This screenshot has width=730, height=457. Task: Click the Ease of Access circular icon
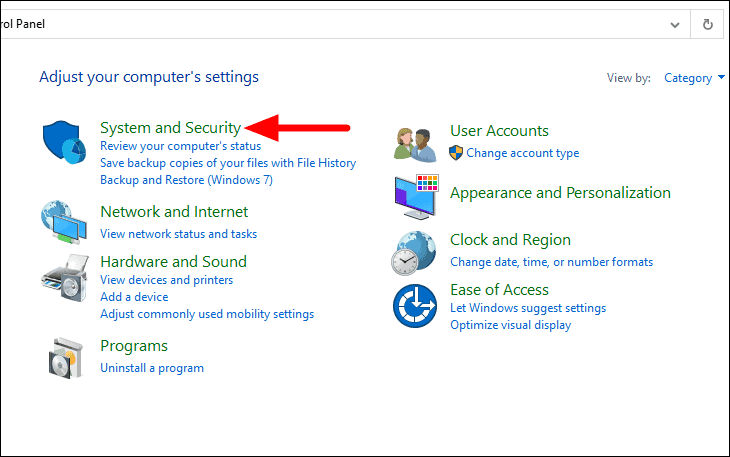tap(415, 306)
